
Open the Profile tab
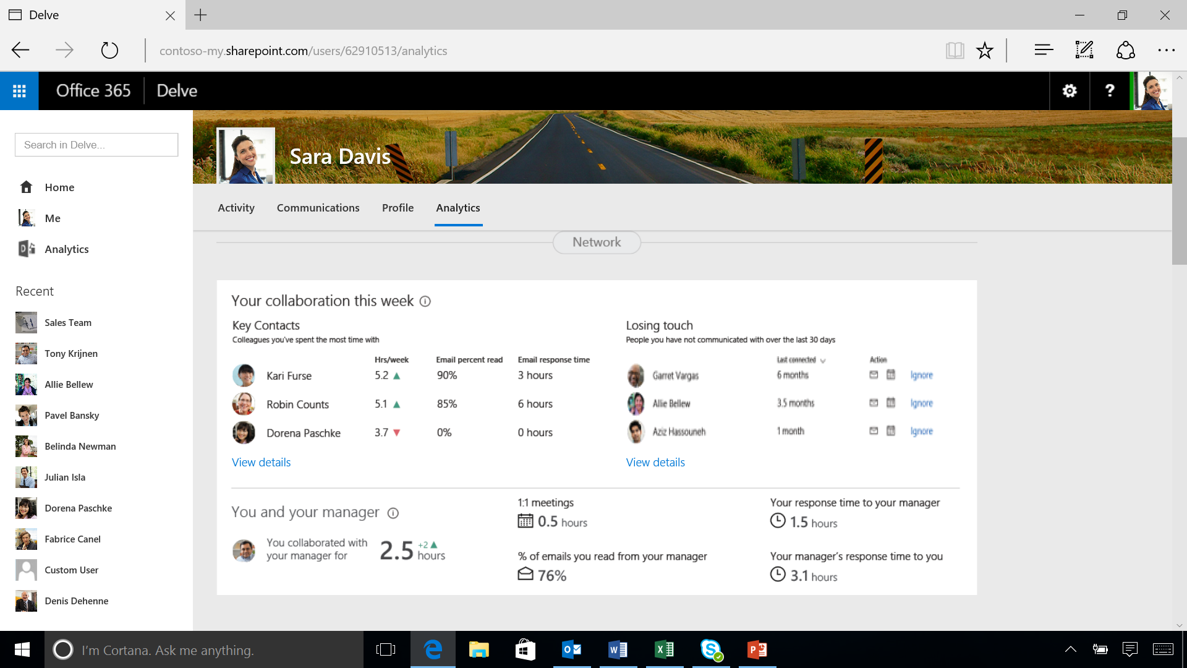(x=397, y=208)
